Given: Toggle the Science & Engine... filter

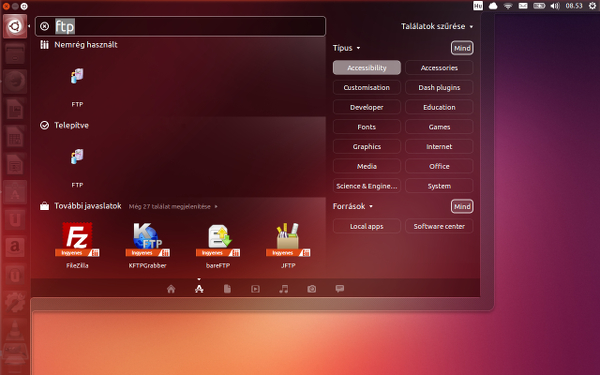Looking at the screenshot, I should pyautogui.click(x=367, y=186).
